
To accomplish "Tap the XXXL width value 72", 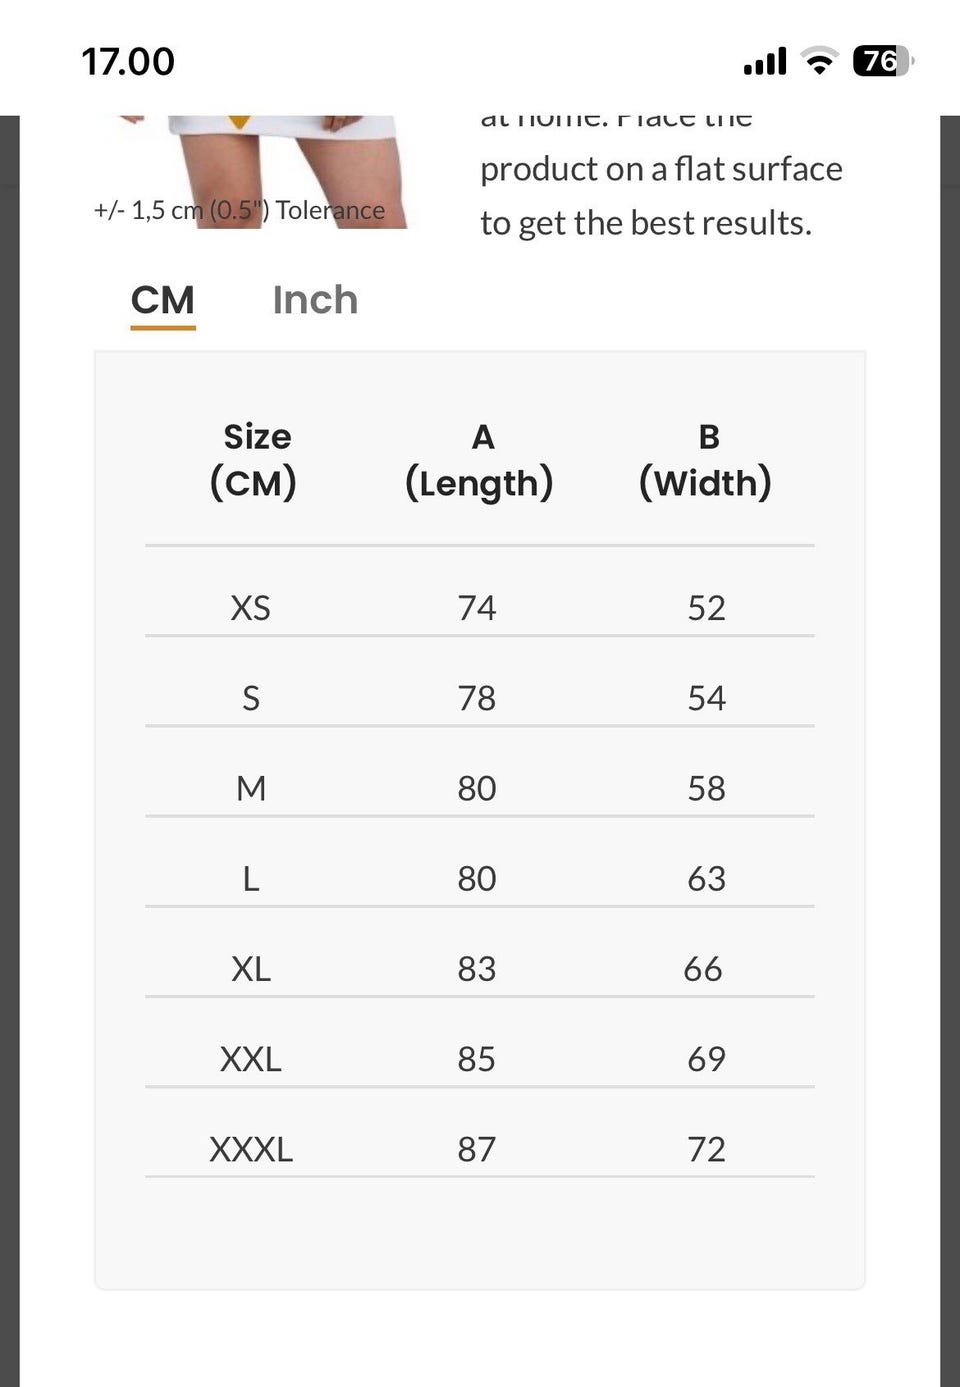I will pos(706,1149).
